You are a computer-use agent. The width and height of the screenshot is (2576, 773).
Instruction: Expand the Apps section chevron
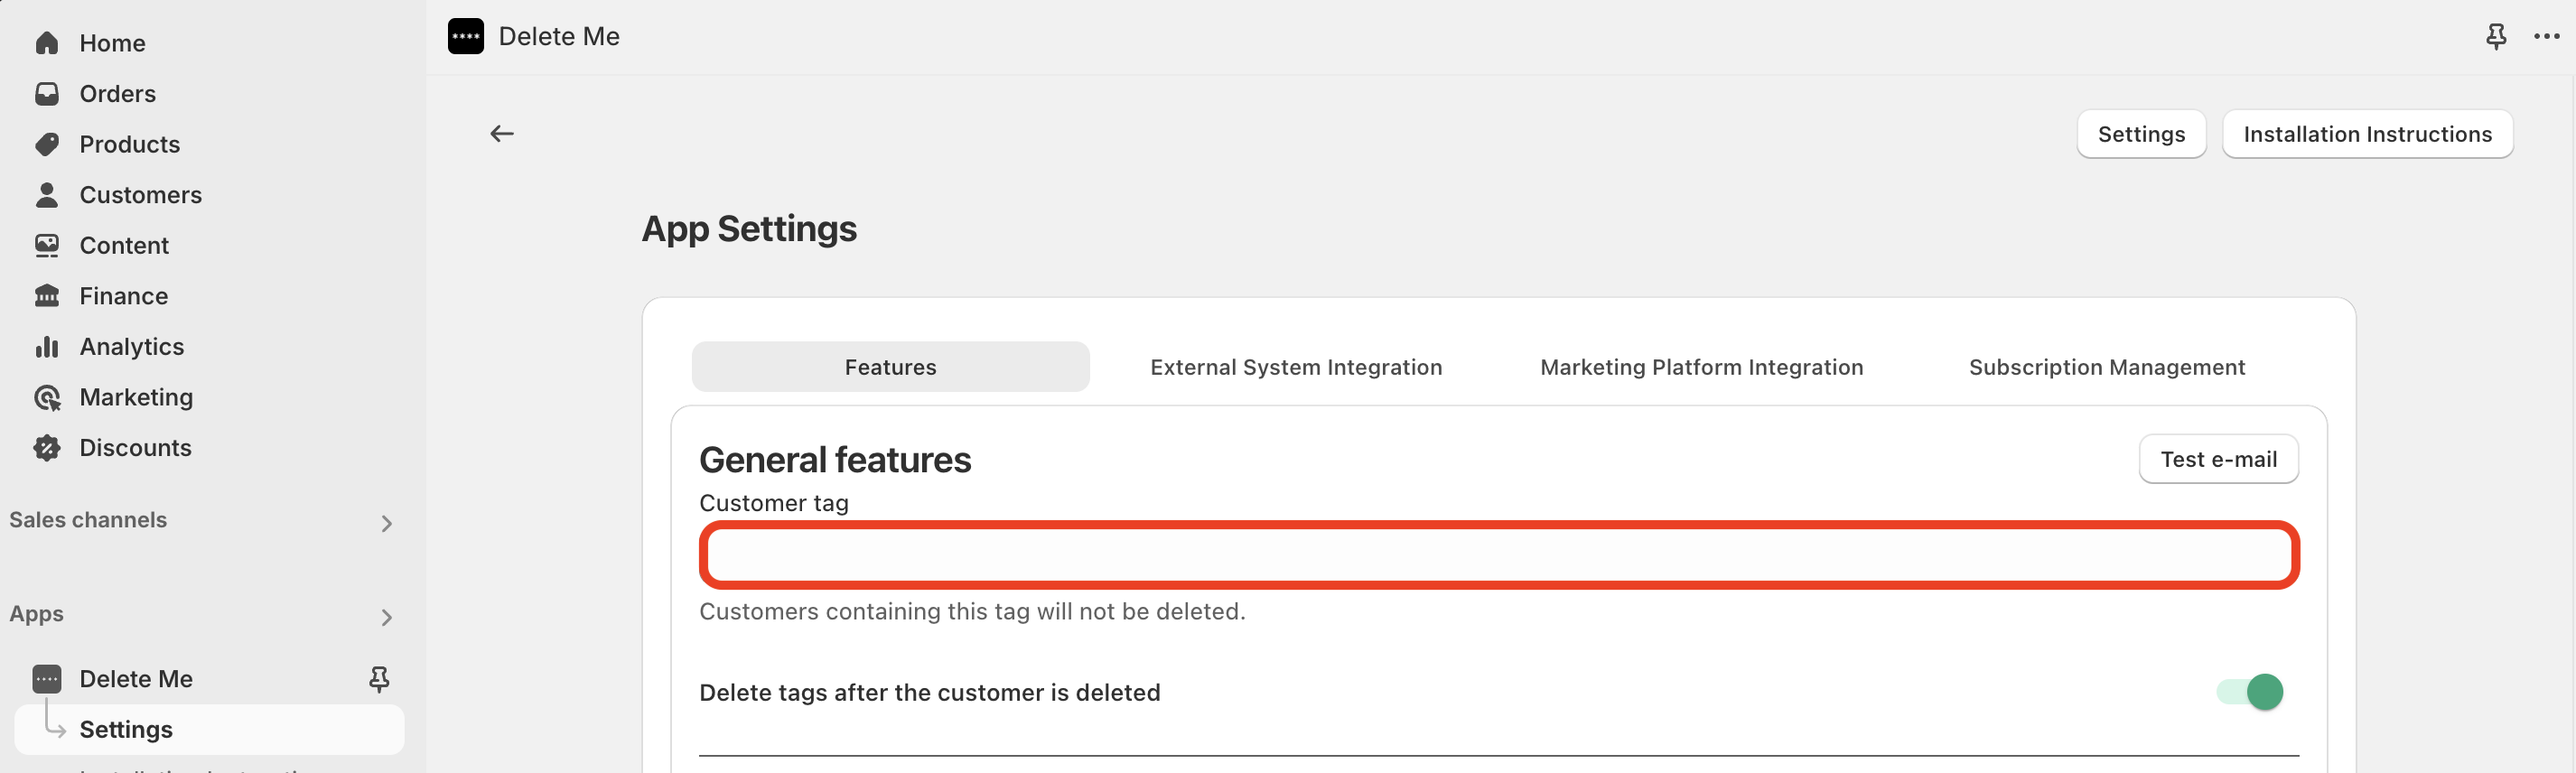[x=387, y=617]
